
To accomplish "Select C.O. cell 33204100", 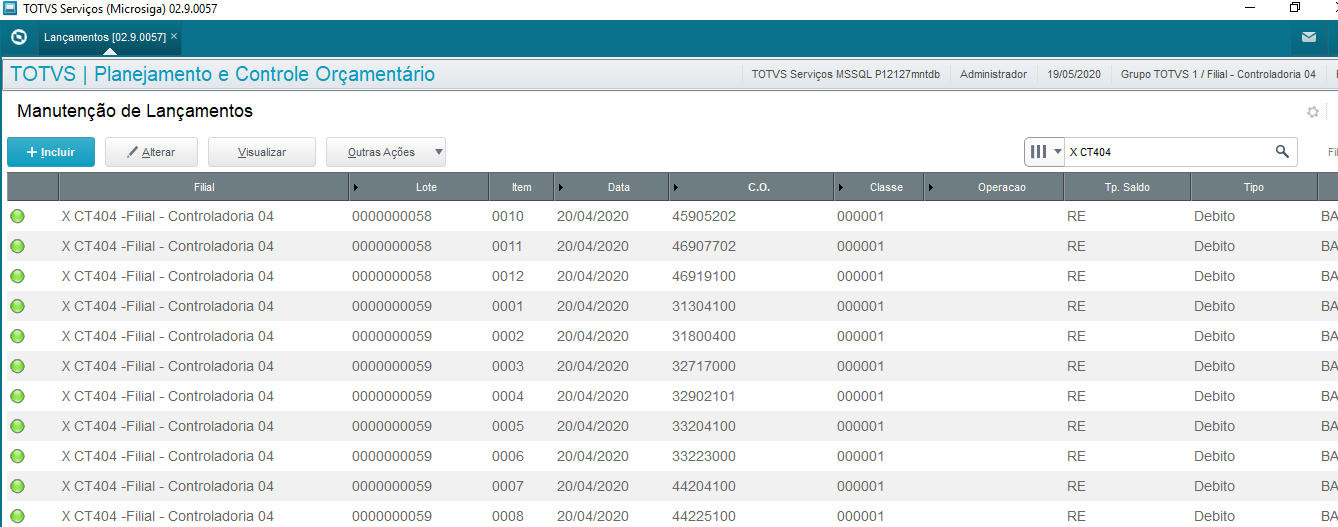I will (x=703, y=426).
